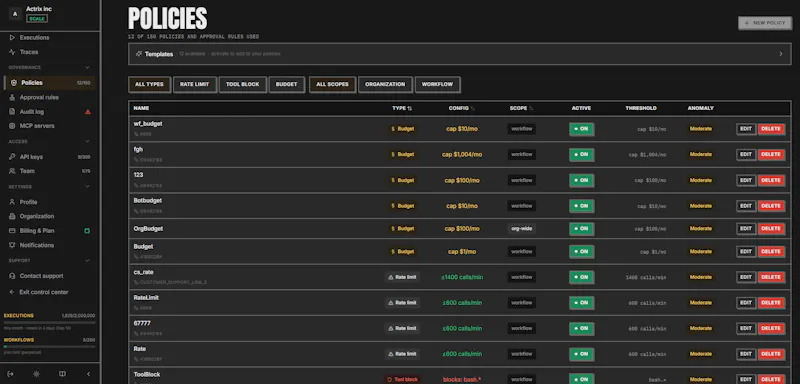The image size is (800, 384).
Task: Click the green Billing & Plan badge
Action: tap(87, 231)
